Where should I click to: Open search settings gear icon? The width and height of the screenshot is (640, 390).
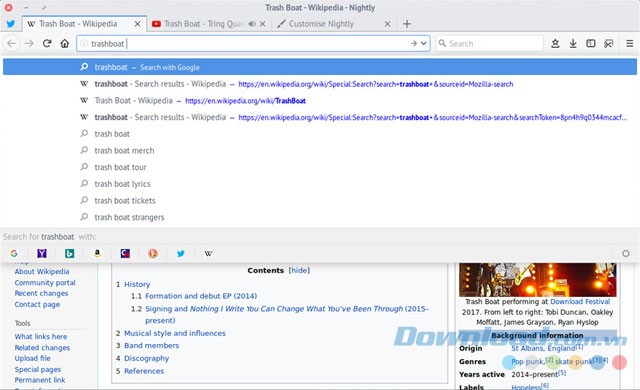[625, 253]
